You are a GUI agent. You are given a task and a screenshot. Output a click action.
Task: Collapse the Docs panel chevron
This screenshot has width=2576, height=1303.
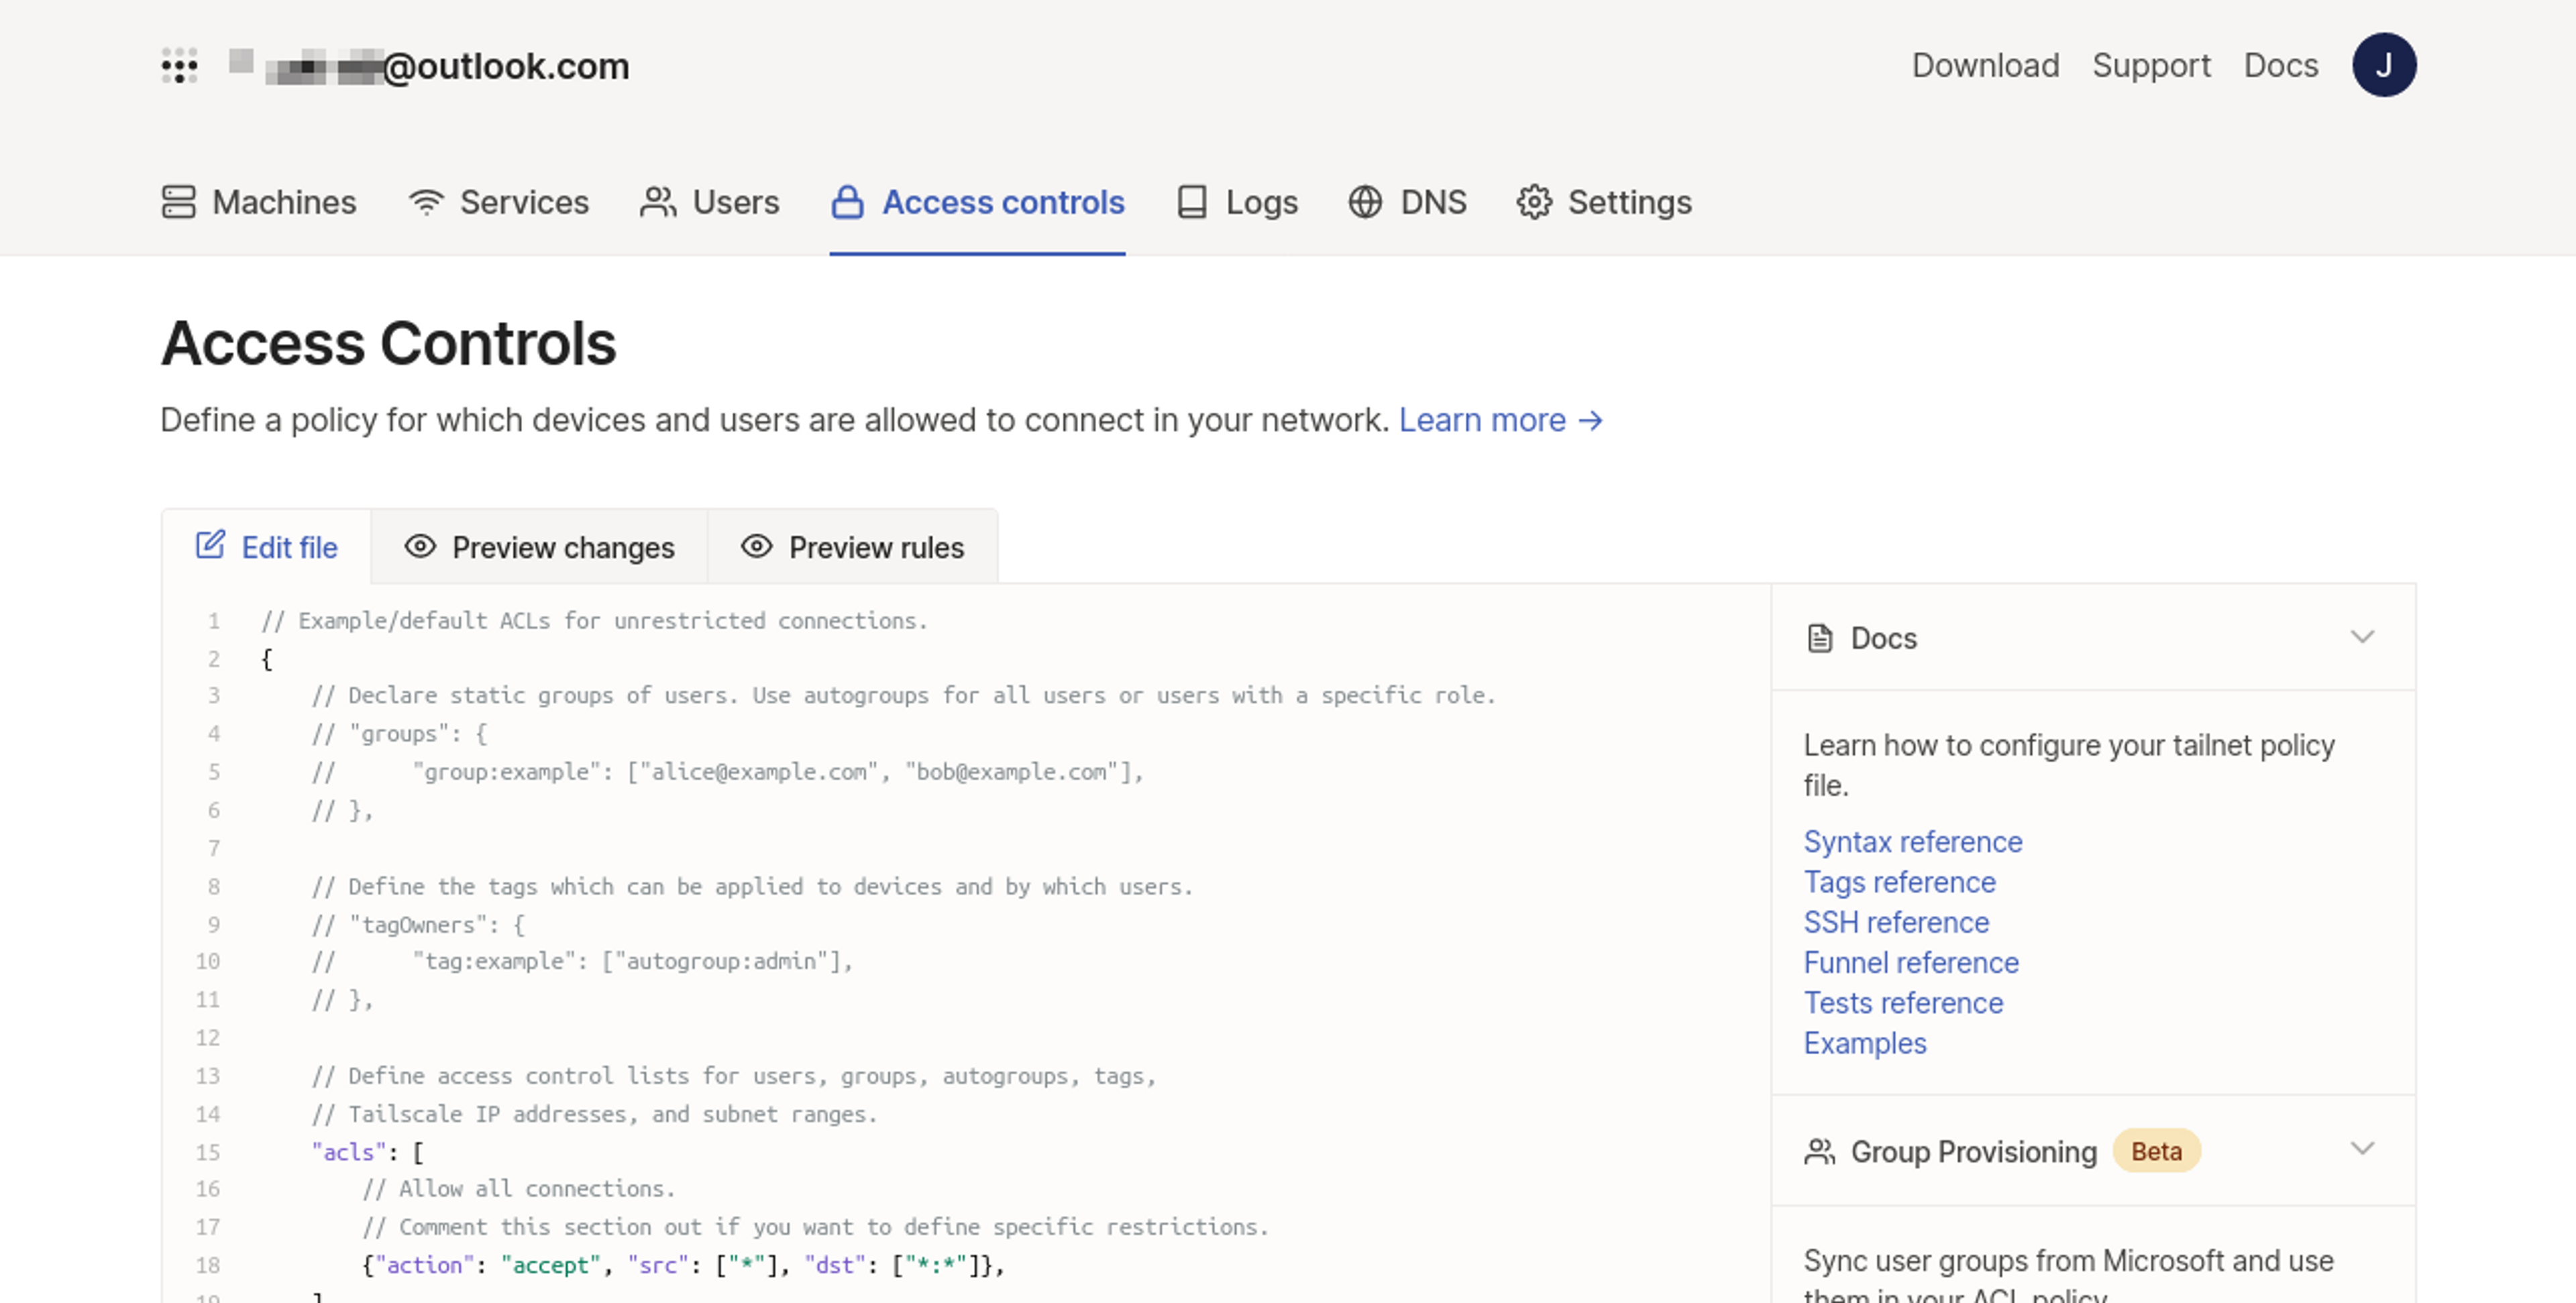coord(2361,637)
